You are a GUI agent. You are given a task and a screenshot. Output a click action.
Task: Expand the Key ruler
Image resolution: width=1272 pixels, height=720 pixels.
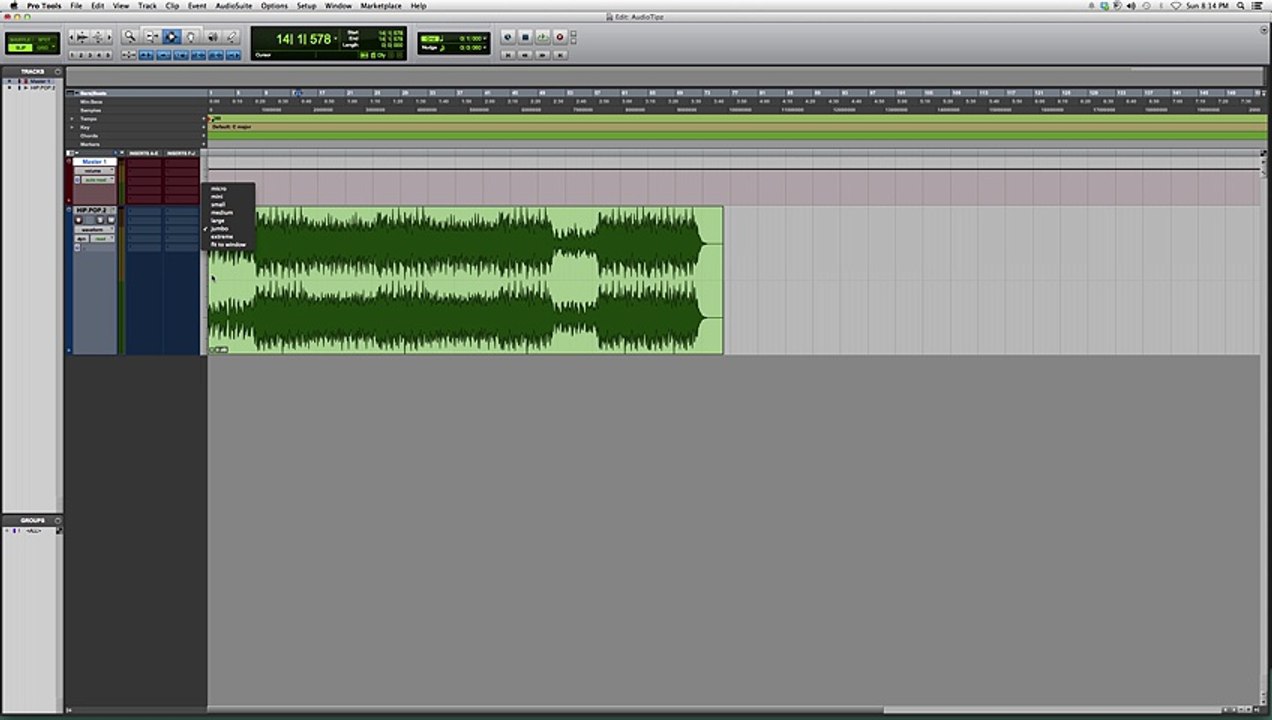(x=72, y=127)
